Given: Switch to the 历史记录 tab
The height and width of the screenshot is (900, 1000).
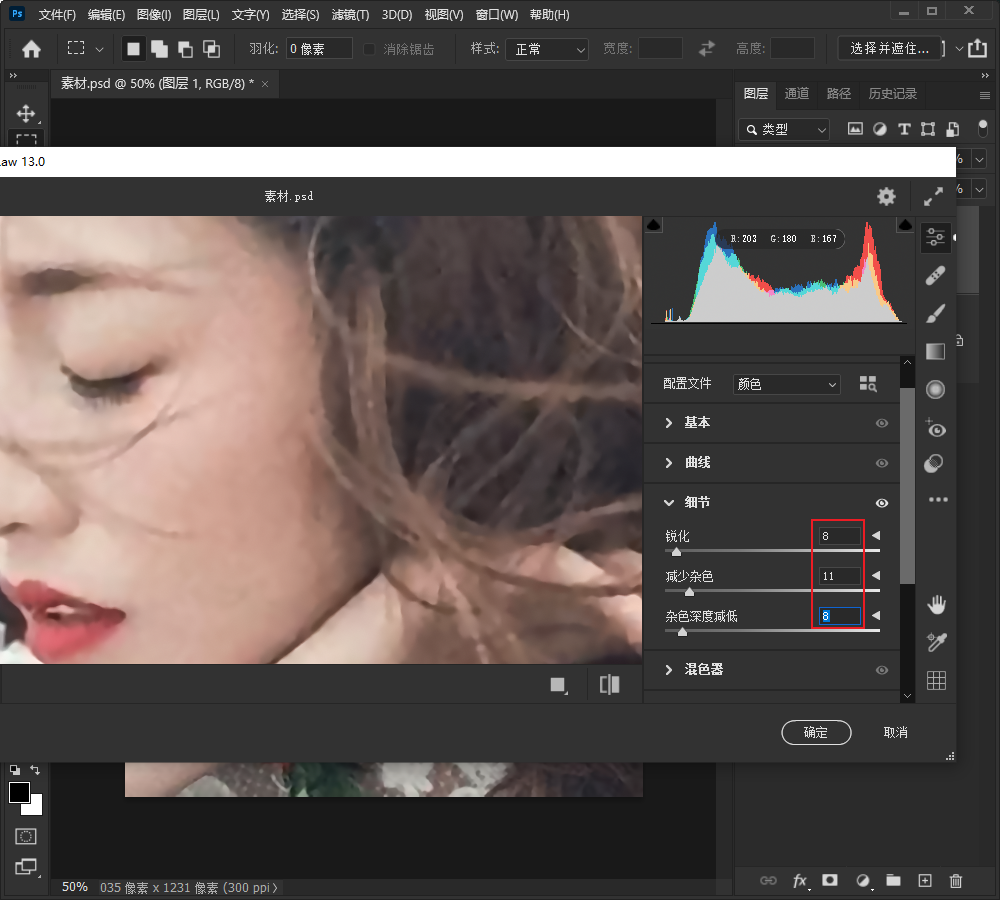Looking at the screenshot, I should pyautogui.click(x=892, y=94).
